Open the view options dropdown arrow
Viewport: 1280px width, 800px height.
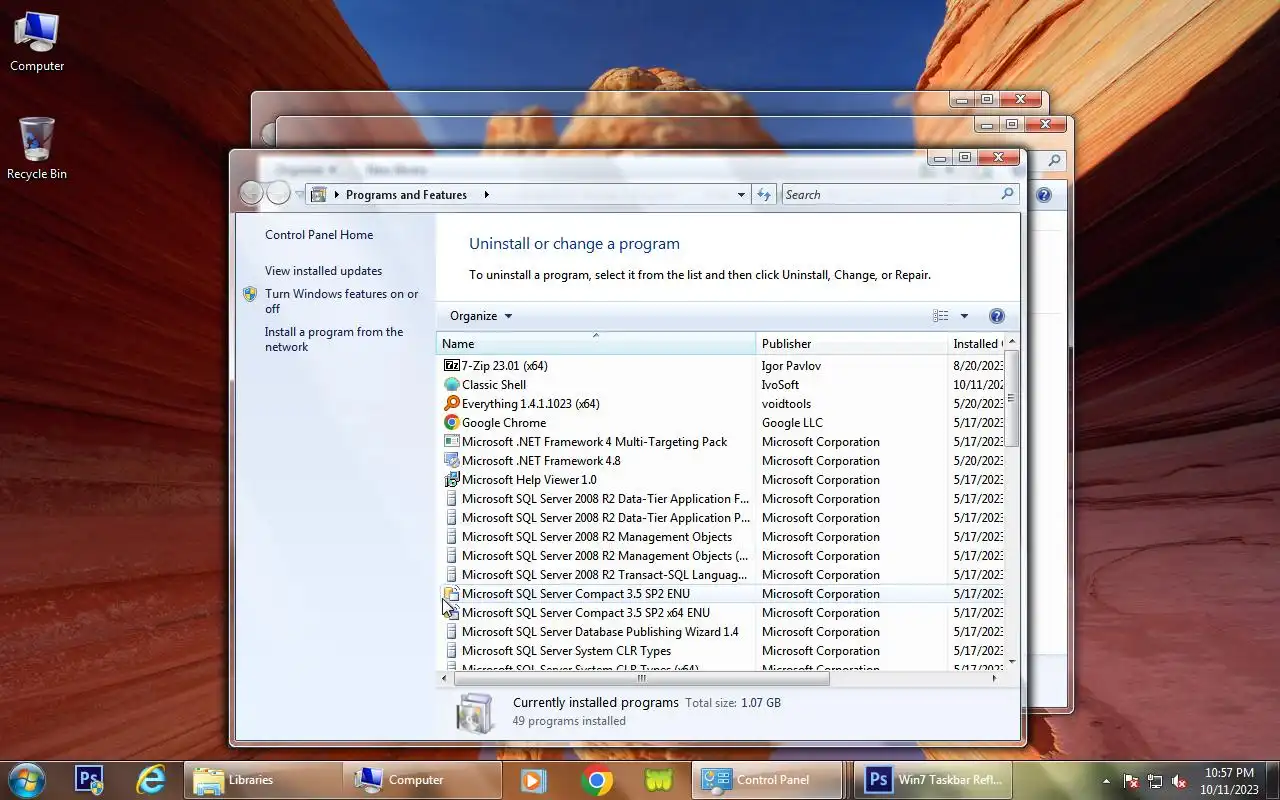point(964,316)
